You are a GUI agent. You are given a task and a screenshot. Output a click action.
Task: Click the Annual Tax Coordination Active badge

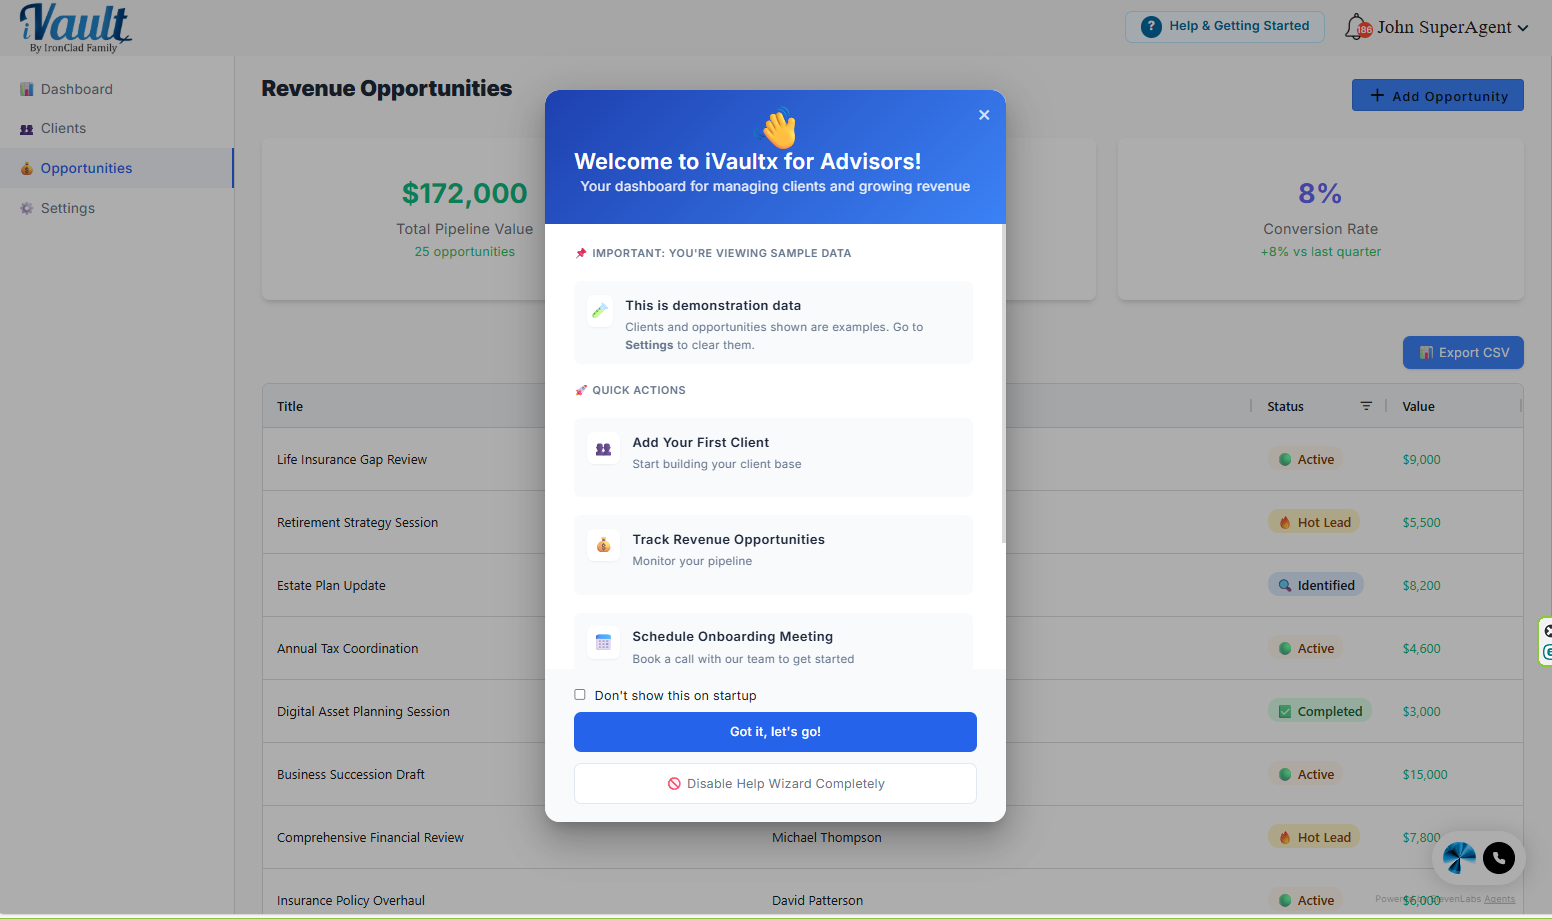(1306, 648)
